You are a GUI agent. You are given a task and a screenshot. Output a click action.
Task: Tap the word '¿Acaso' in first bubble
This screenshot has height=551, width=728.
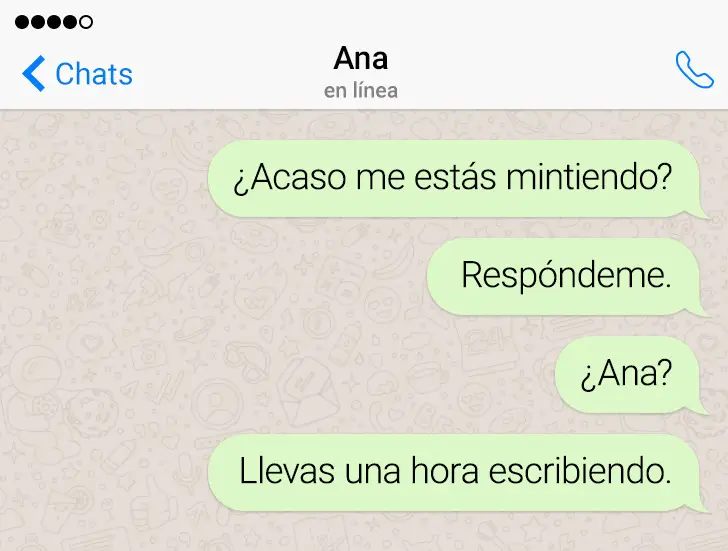(x=290, y=179)
